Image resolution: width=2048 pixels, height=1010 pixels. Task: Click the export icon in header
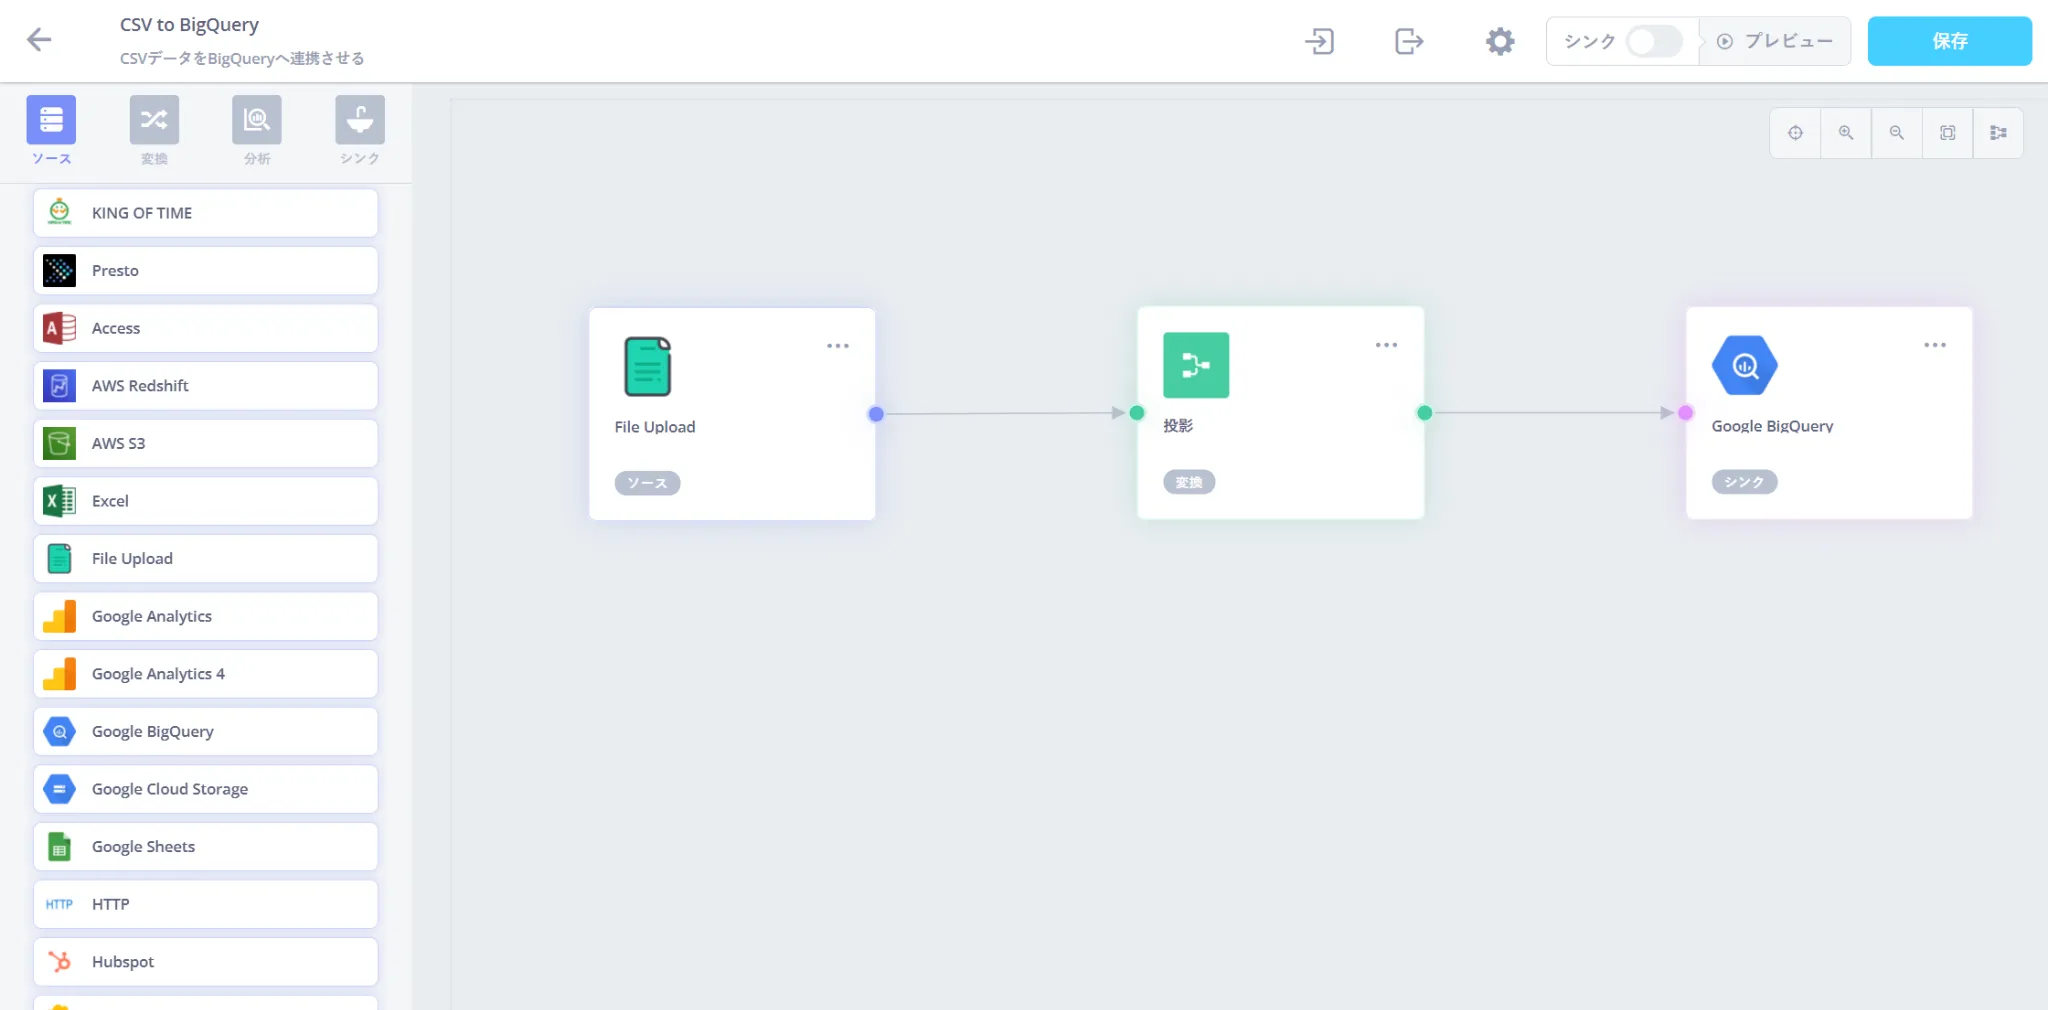coord(1408,41)
